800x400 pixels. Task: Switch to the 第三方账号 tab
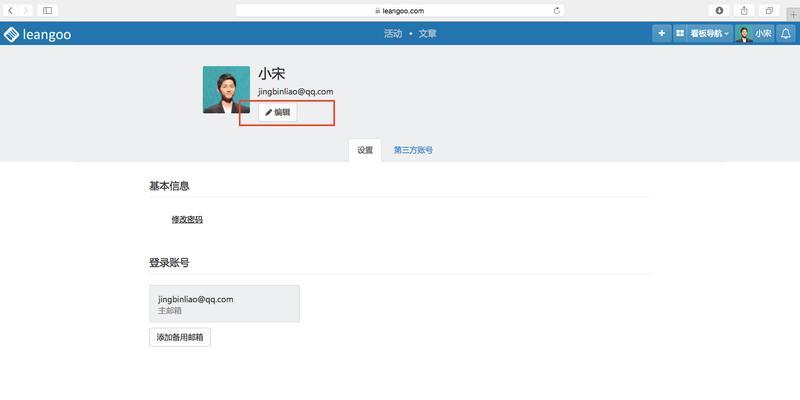(413, 150)
